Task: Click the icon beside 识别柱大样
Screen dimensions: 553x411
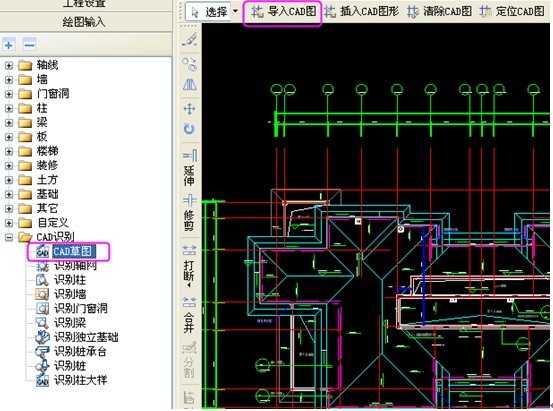Action: click(42, 380)
